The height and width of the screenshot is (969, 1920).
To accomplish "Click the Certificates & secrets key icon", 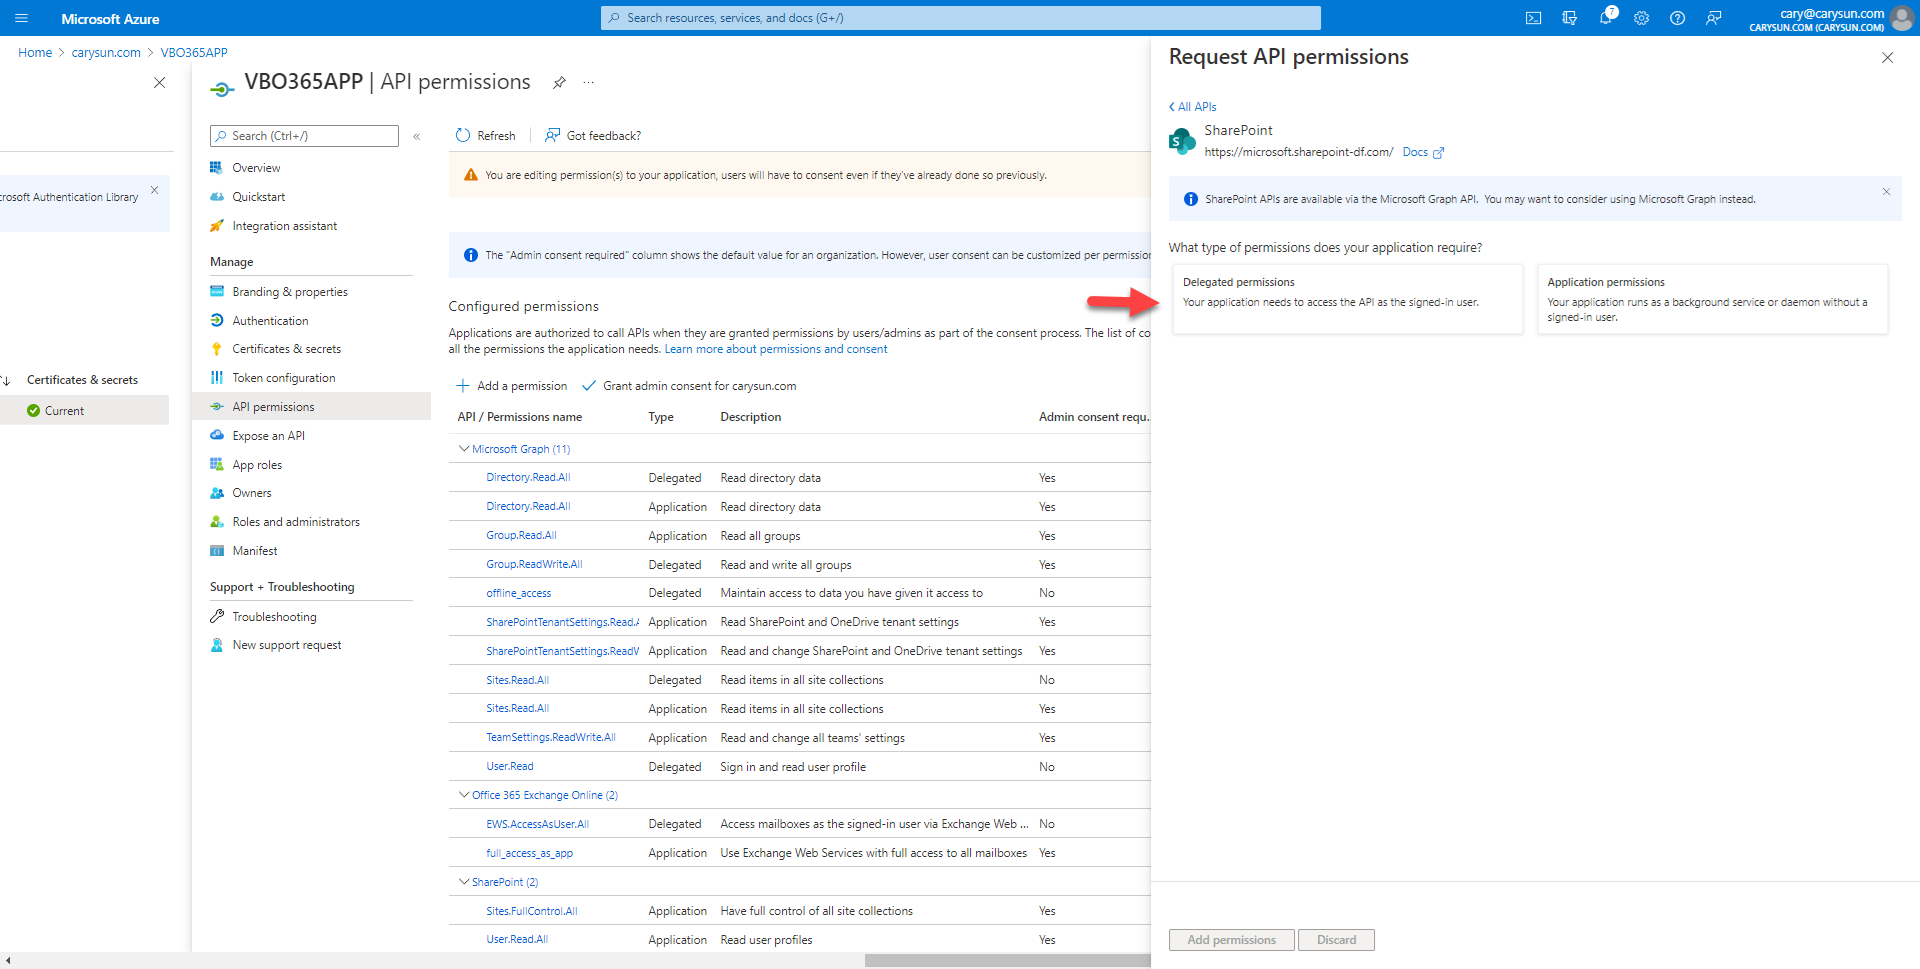I will [216, 348].
